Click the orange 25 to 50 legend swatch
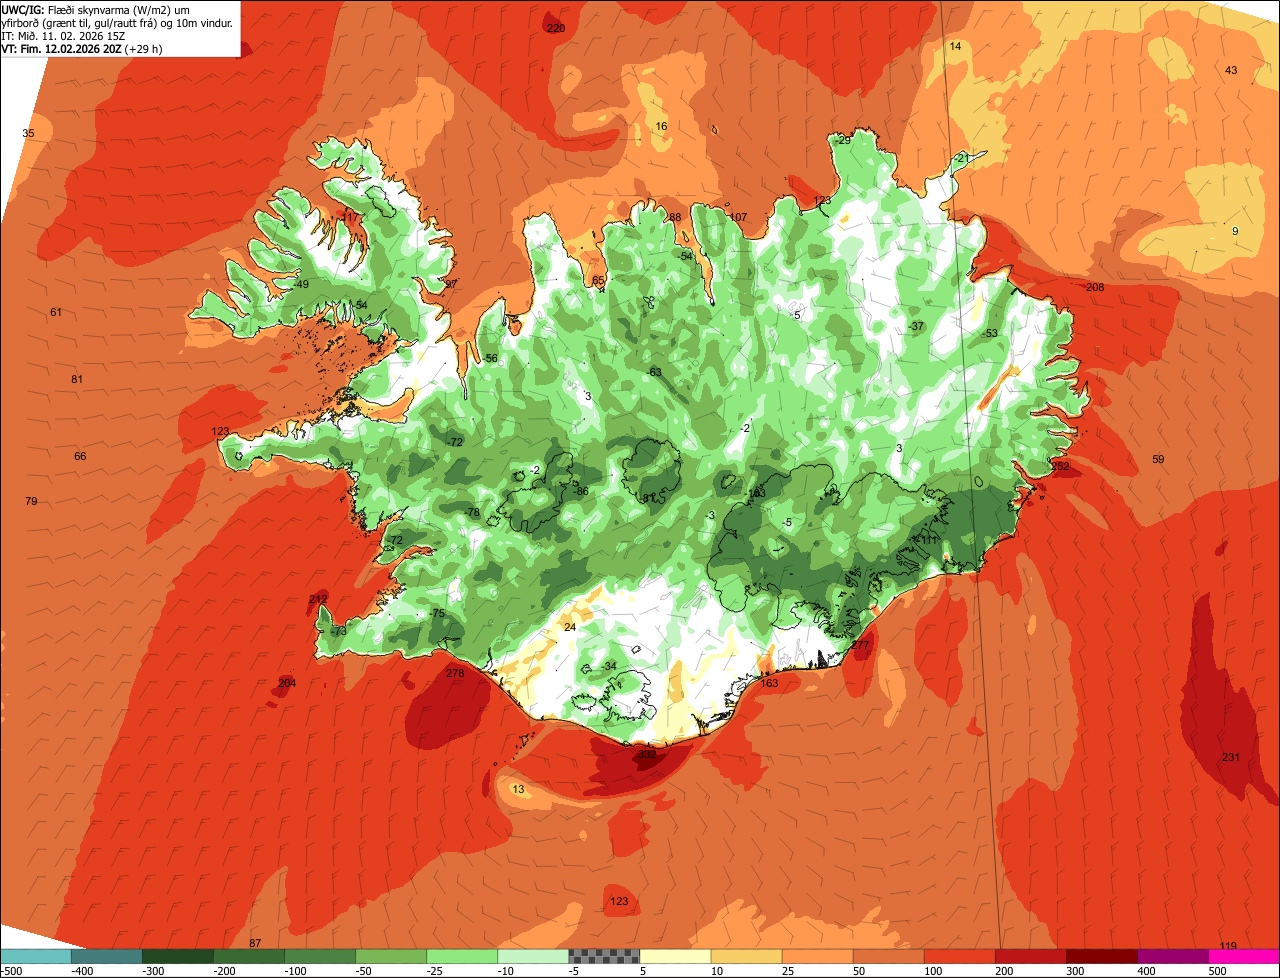Viewport: 1280px width, 978px height. (x=817, y=956)
